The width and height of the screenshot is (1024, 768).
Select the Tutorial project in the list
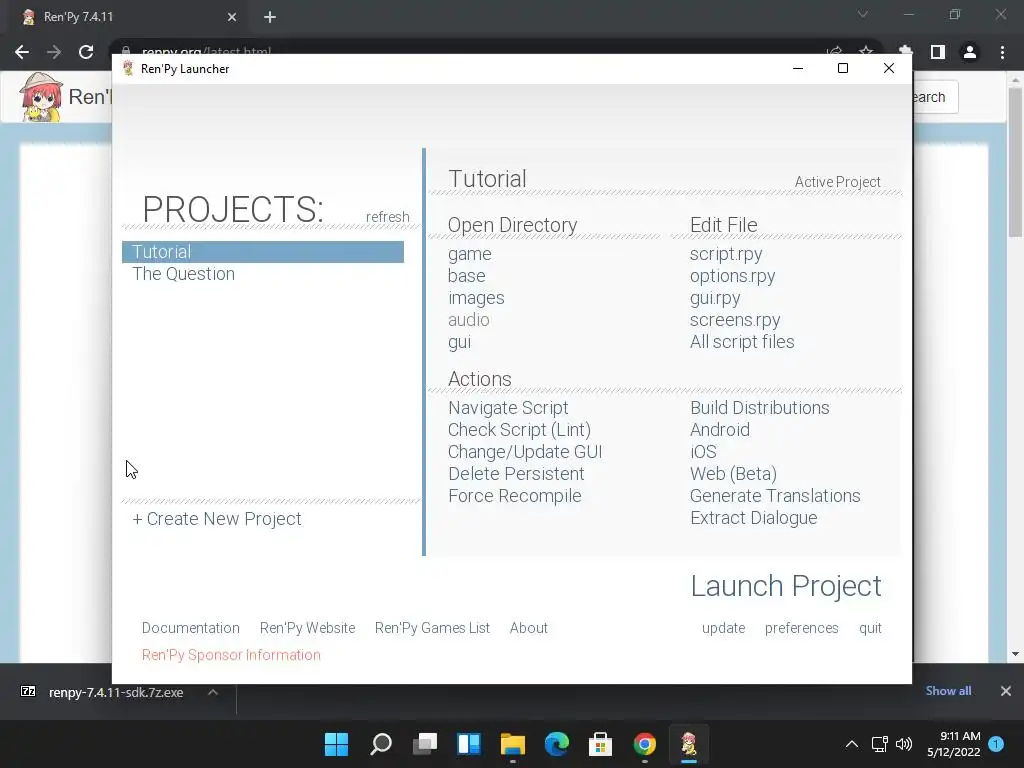click(x=263, y=252)
